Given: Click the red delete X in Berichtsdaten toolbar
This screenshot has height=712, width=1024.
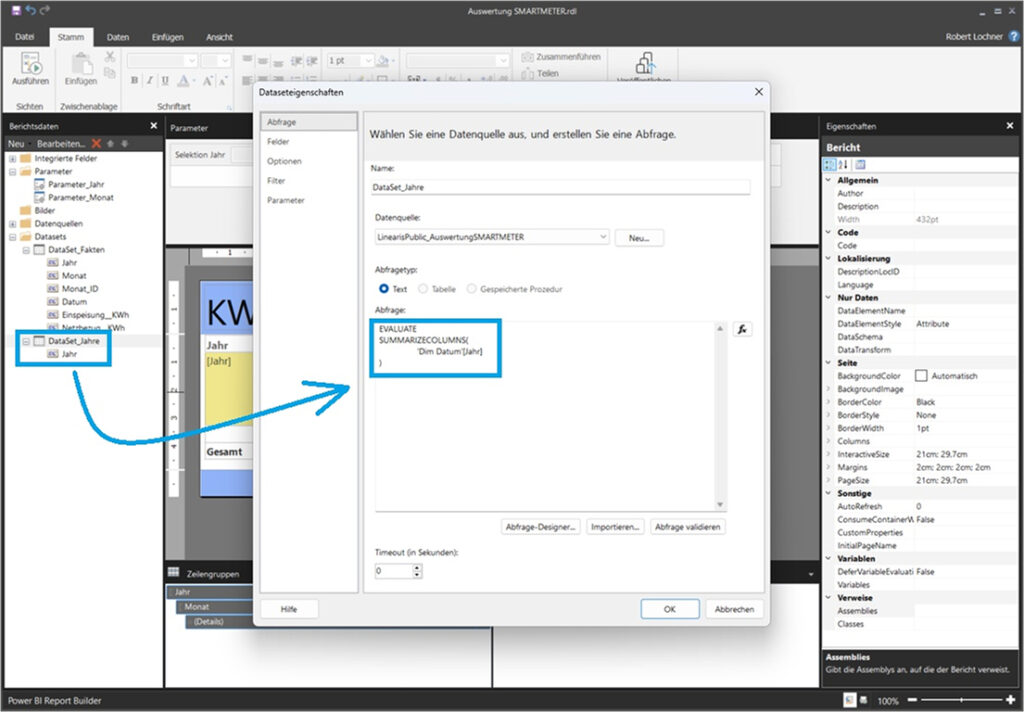Looking at the screenshot, I should click(96, 144).
